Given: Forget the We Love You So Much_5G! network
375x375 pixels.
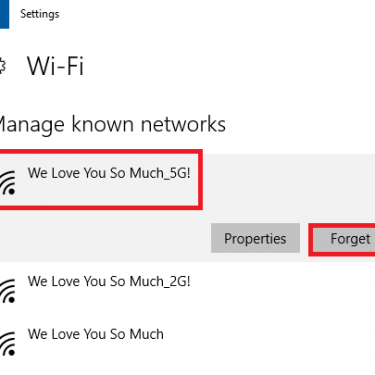Looking at the screenshot, I should (x=343, y=239).
